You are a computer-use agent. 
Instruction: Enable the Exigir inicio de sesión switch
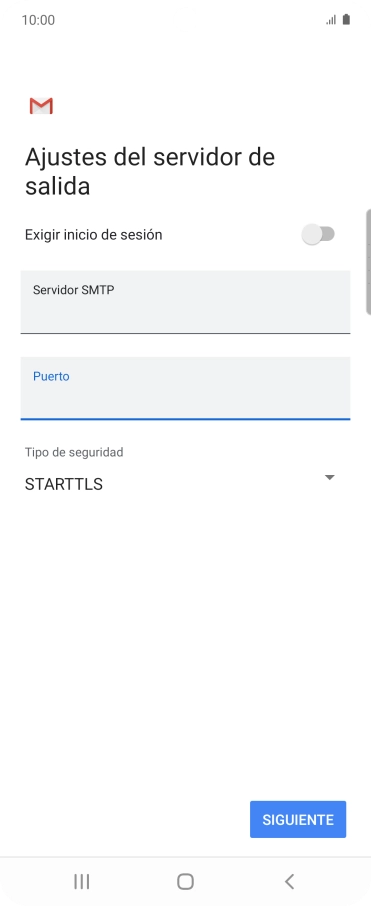(x=318, y=234)
